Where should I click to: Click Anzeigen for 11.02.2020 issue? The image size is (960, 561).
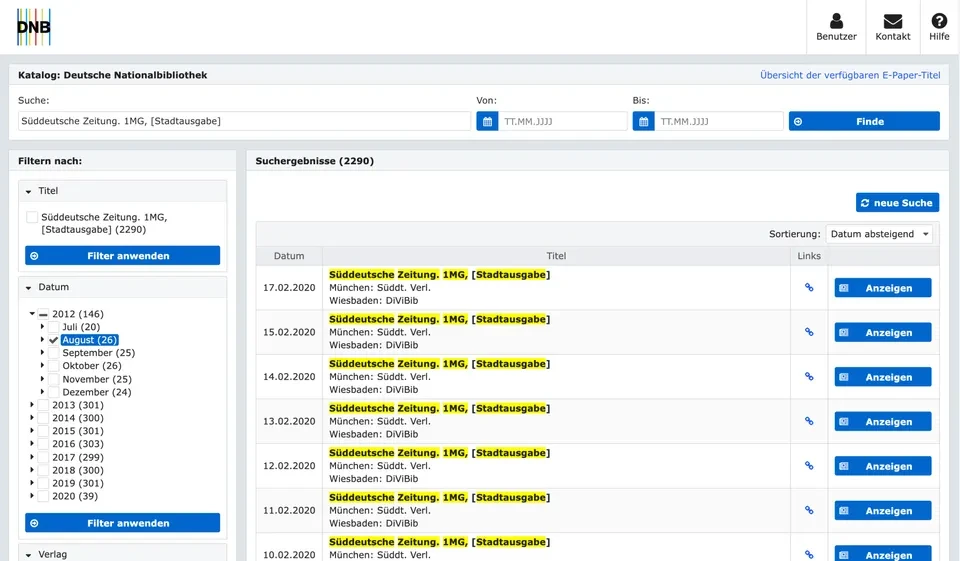tap(883, 511)
